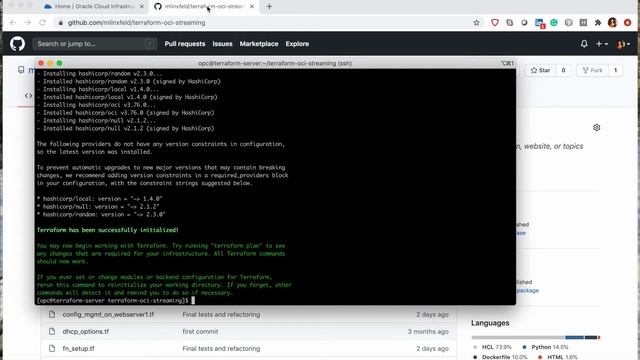Click the "hashicorp/local: version" constraint line
Image resolution: width=640 pixels, height=360 pixels.
coord(100,199)
